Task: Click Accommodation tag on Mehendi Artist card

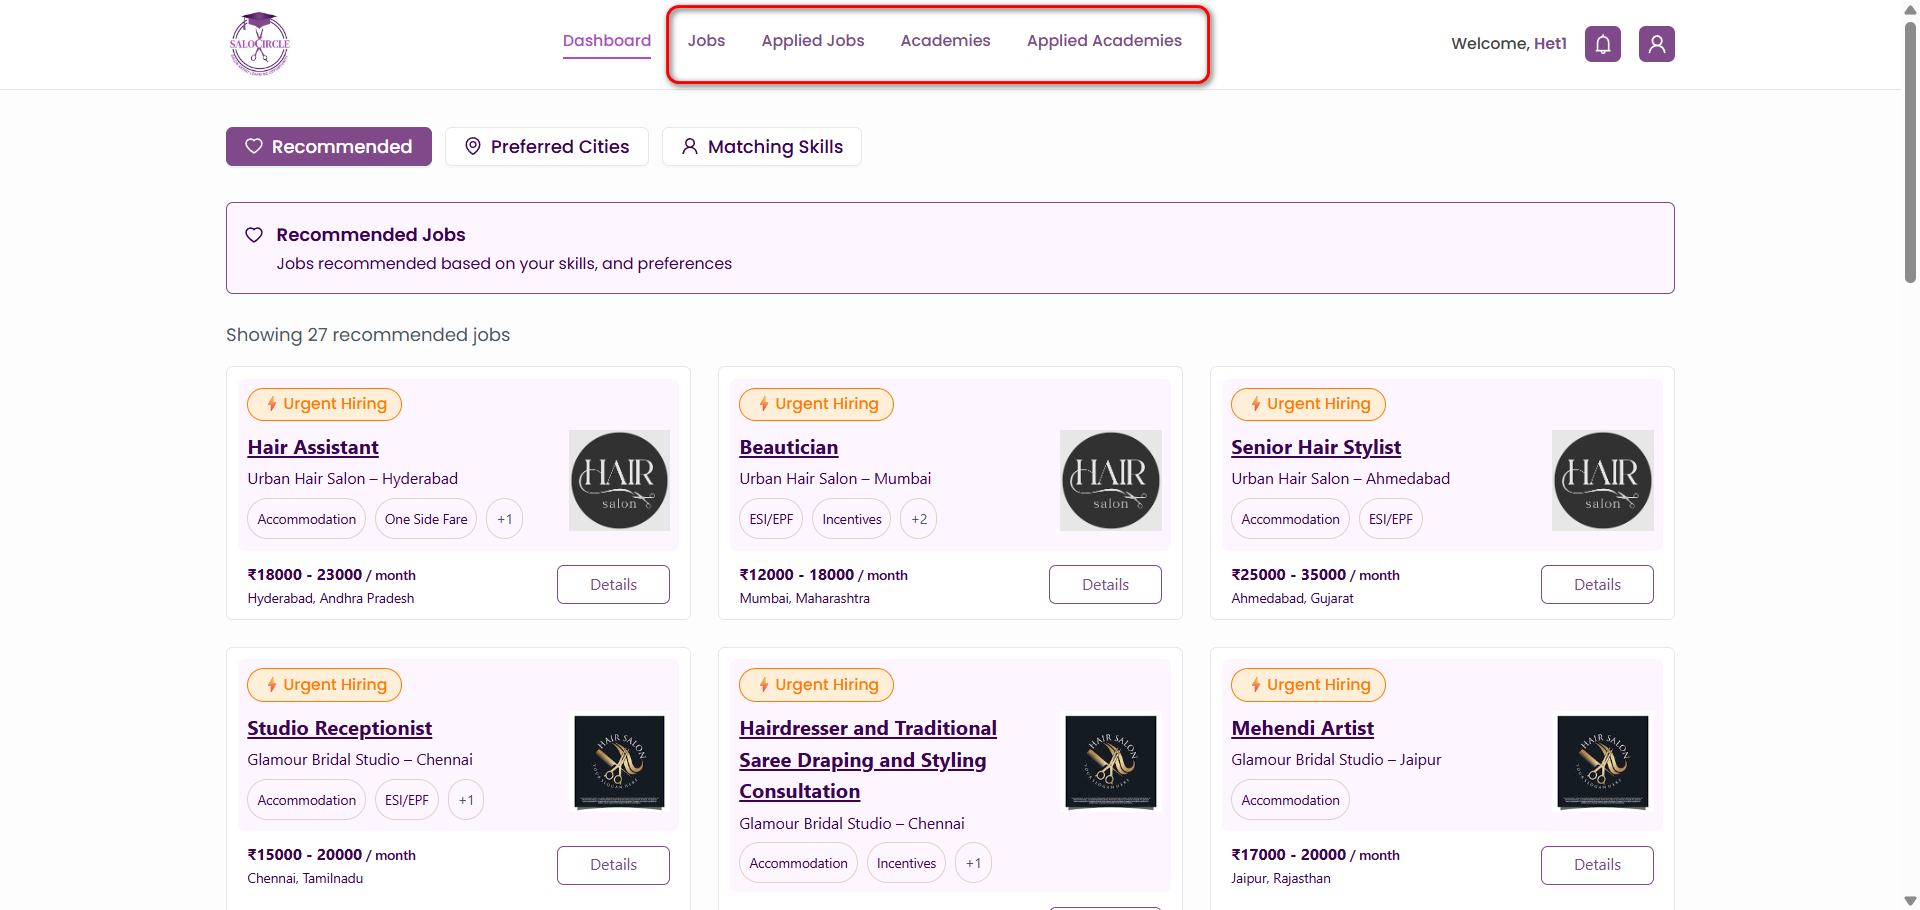Action: pos(1290,800)
